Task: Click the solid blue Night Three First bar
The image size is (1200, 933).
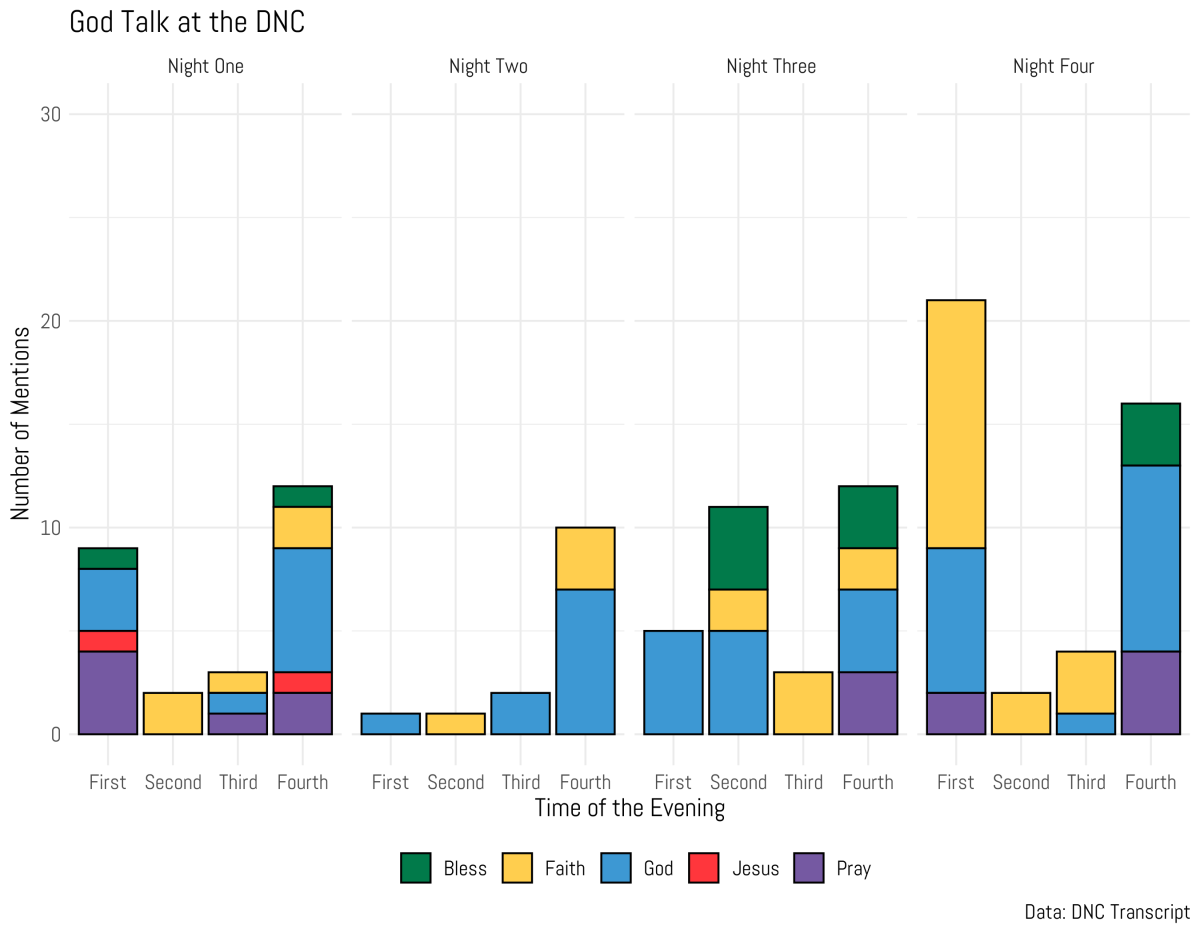Action: tap(673, 682)
